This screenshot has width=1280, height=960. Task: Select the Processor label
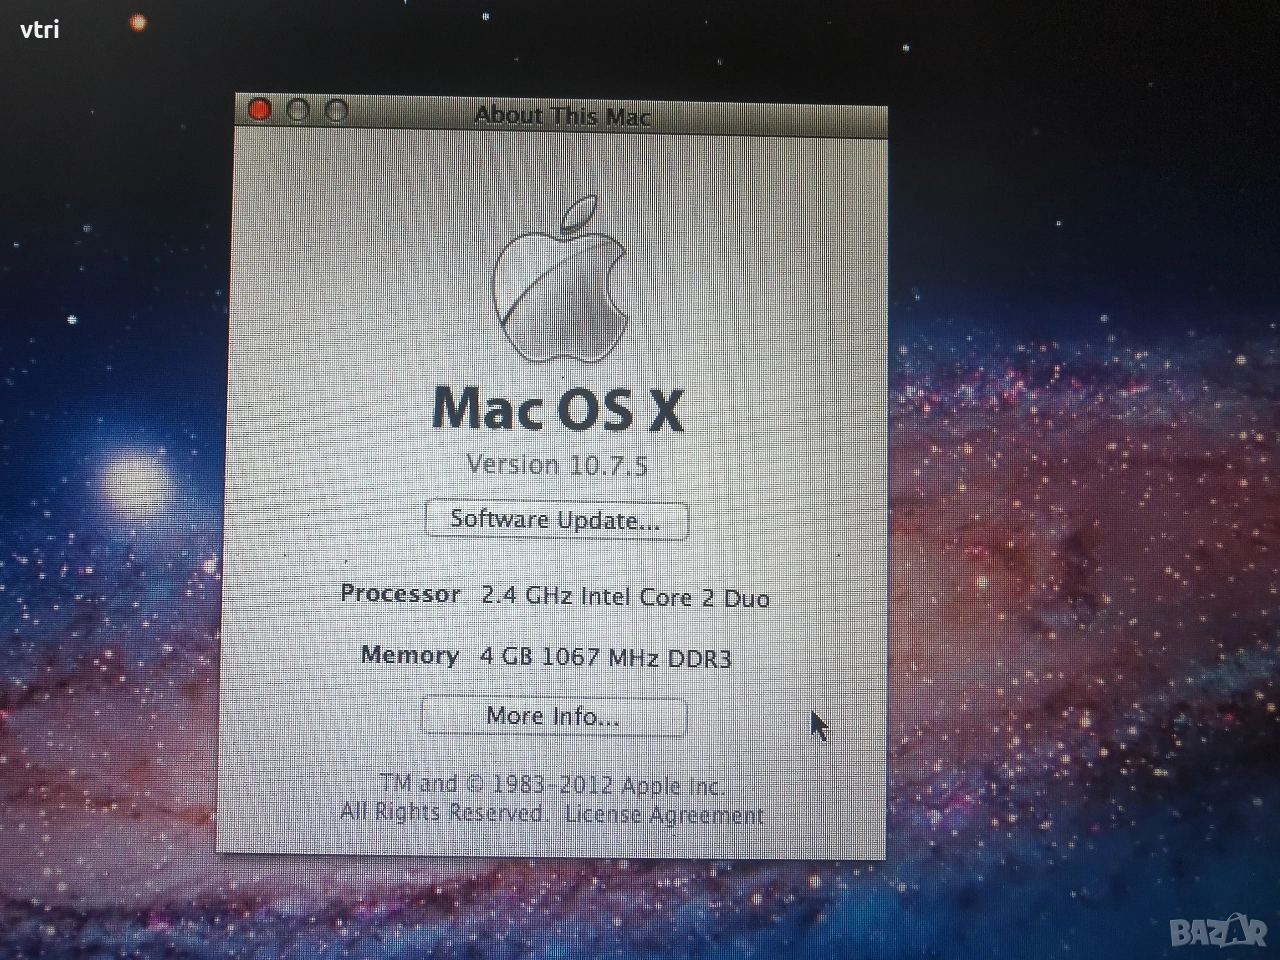(x=400, y=594)
